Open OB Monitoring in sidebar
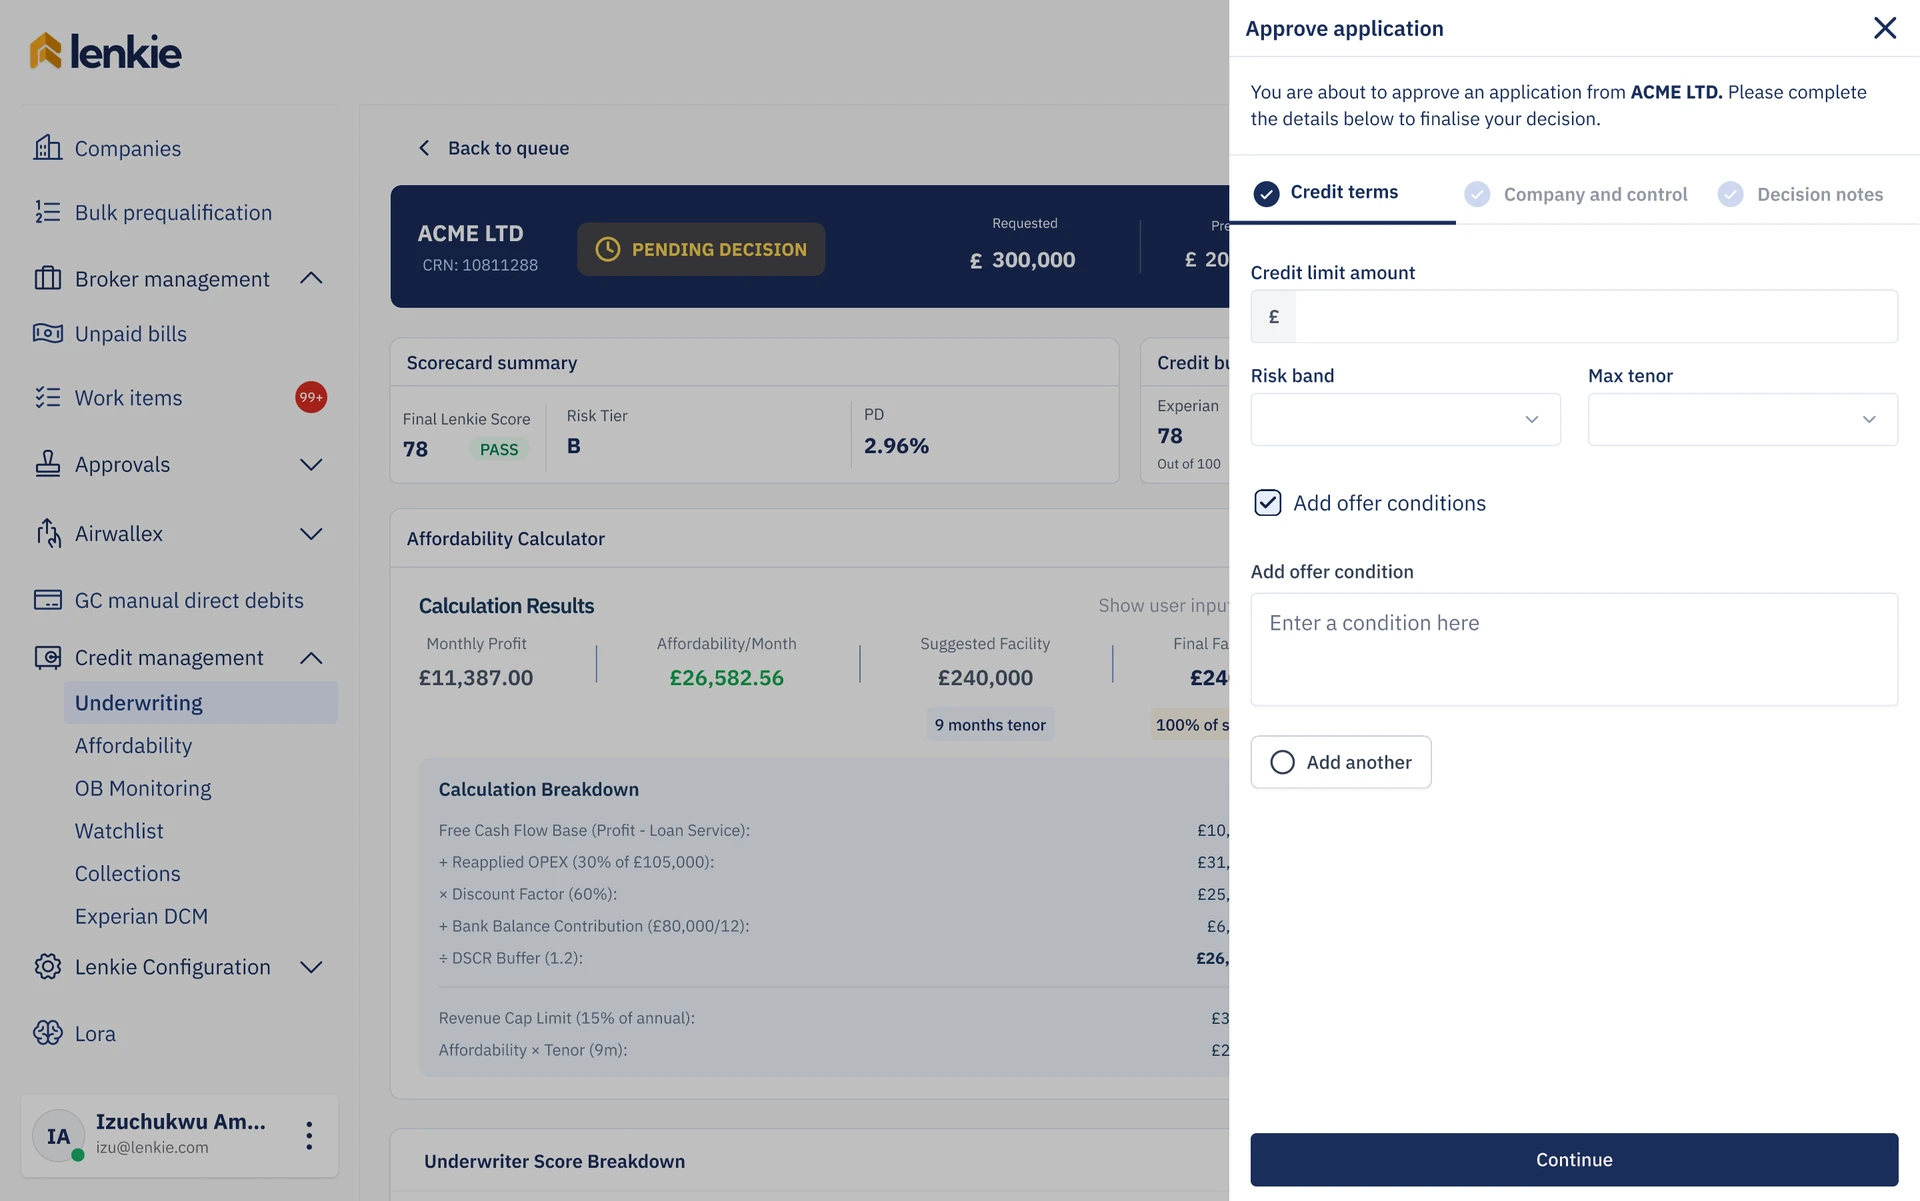The width and height of the screenshot is (1920, 1201). pyautogui.click(x=143, y=788)
